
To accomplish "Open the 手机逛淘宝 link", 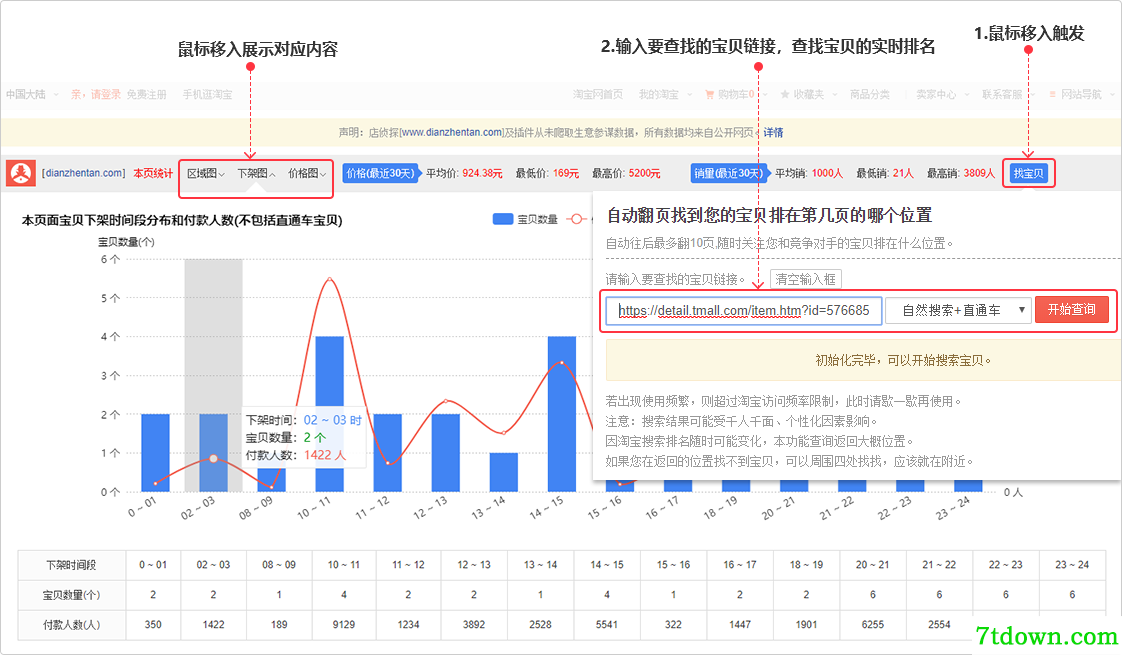I will [x=208, y=94].
